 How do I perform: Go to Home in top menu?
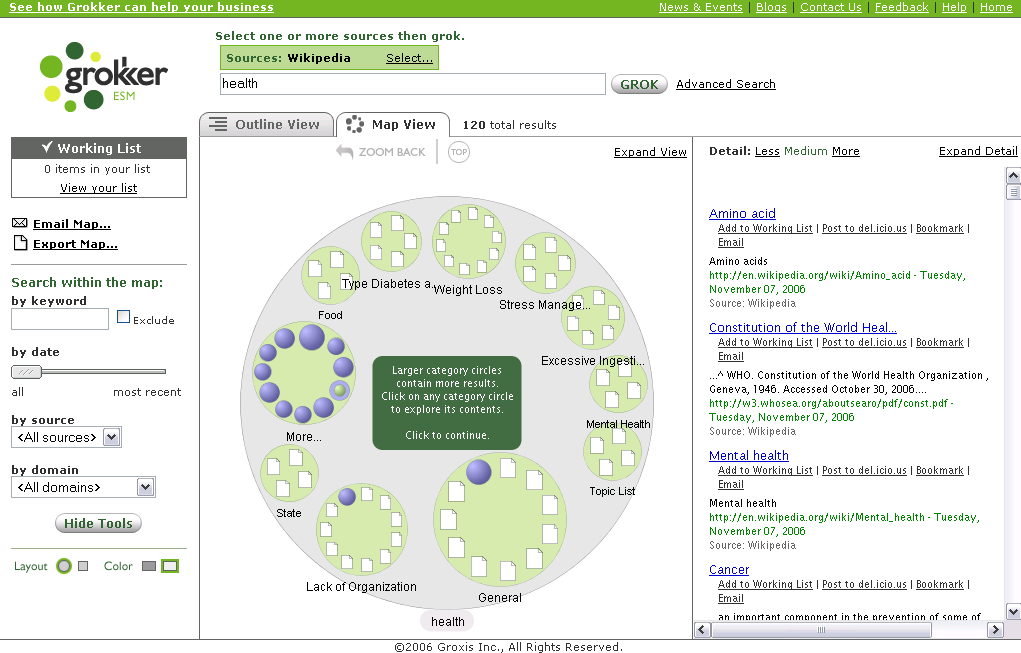click(996, 7)
